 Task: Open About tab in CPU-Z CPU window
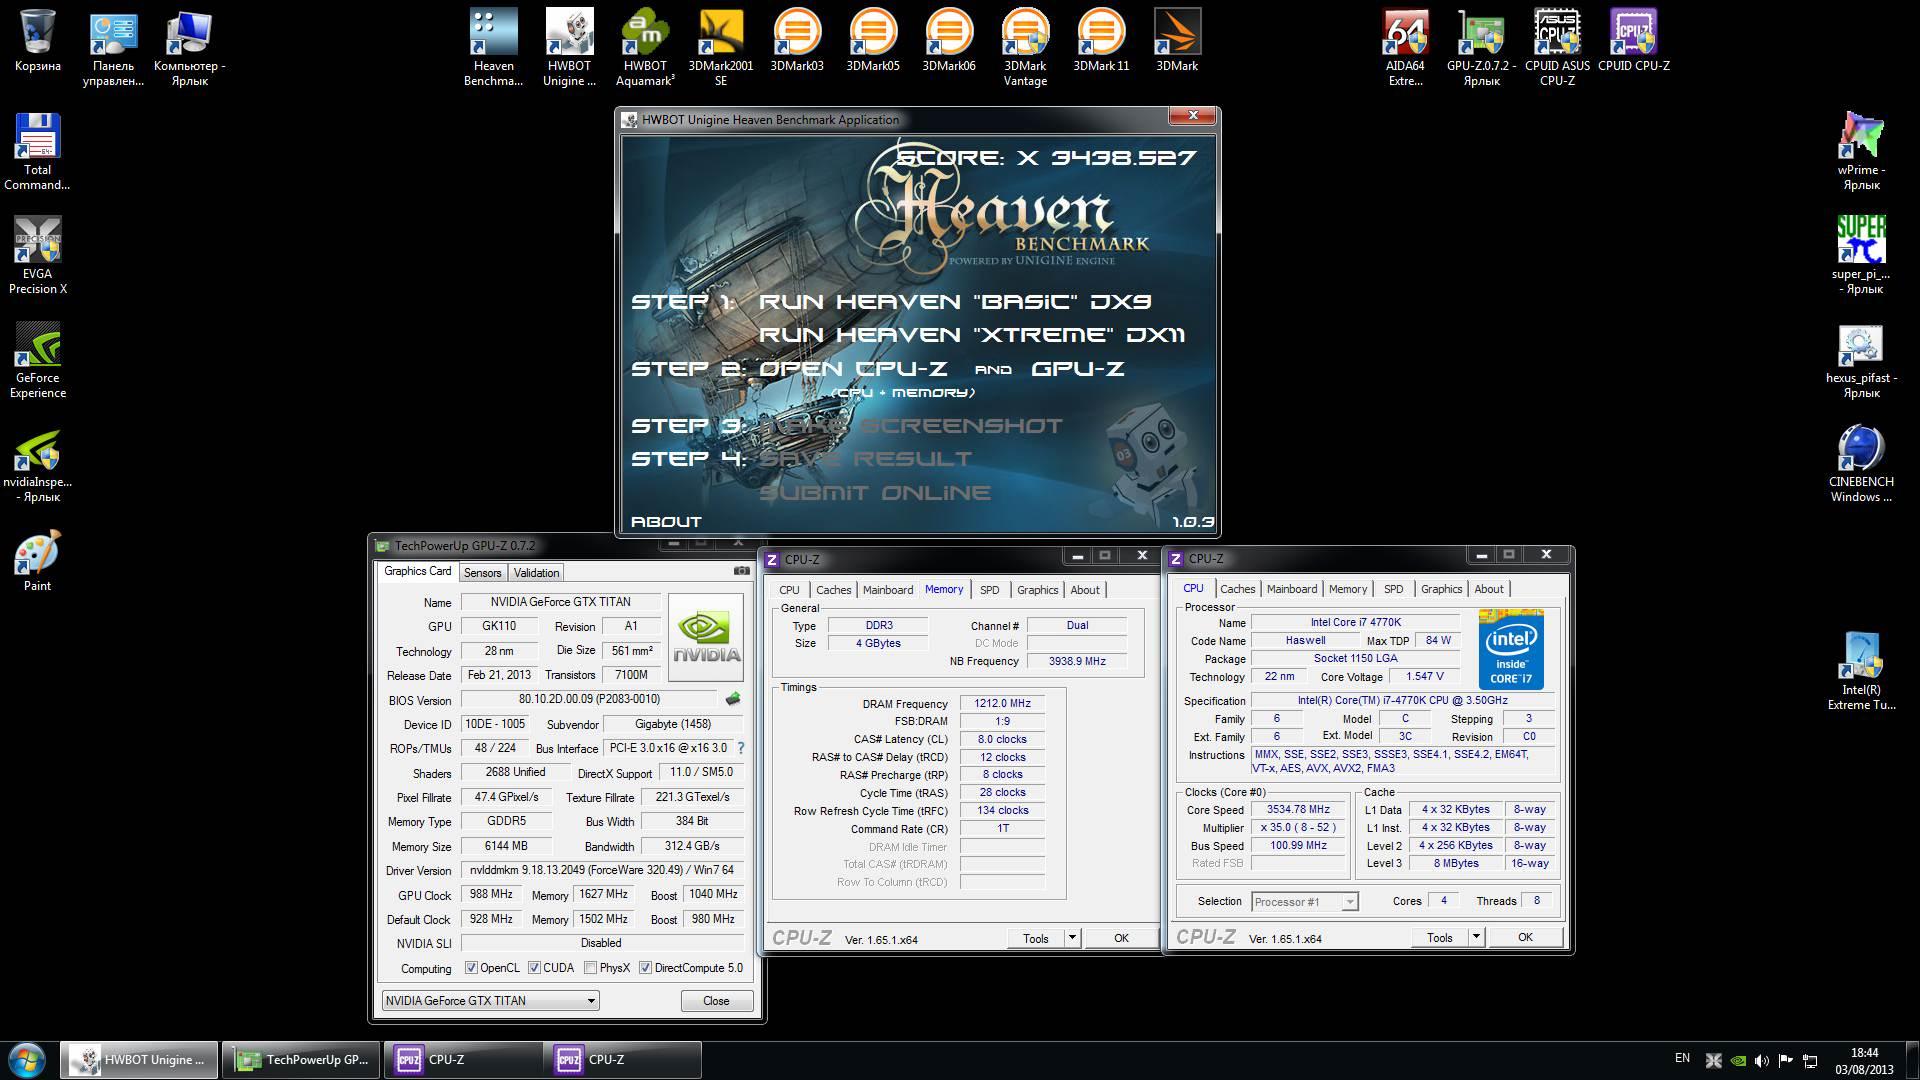[x=1488, y=589]
